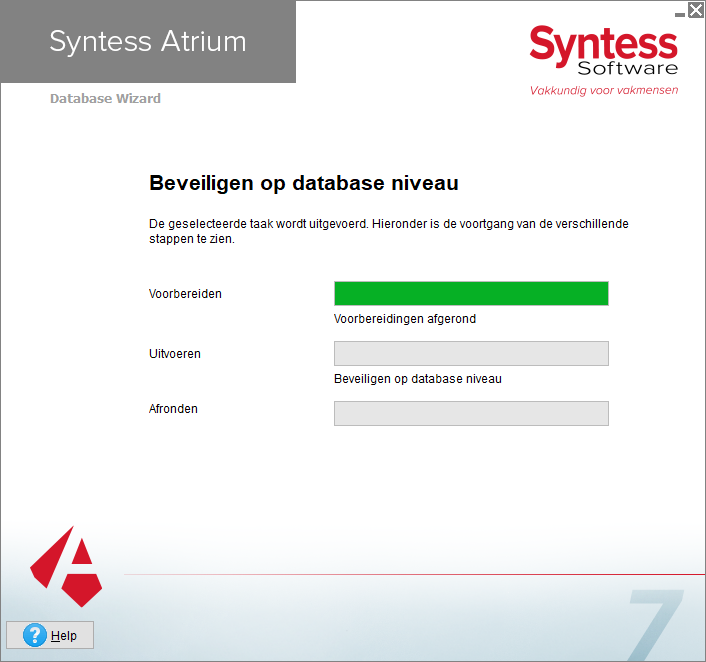Viewport: 706px width, 662px height.
Task: Click the 'Uitvoeren' label
Action: coord(175,354)
